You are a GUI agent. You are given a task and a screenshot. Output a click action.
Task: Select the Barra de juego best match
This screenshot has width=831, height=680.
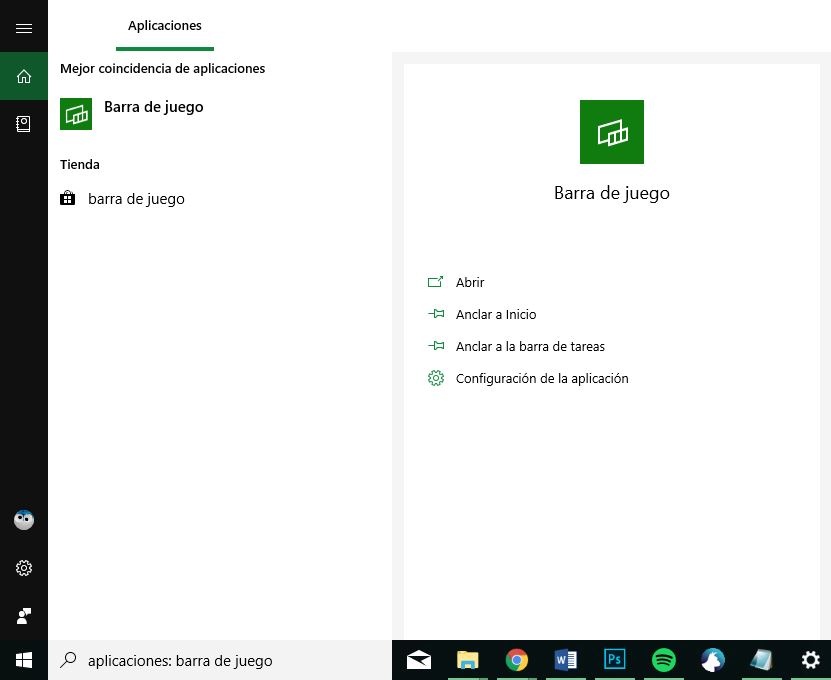click(x=220, y=113)
